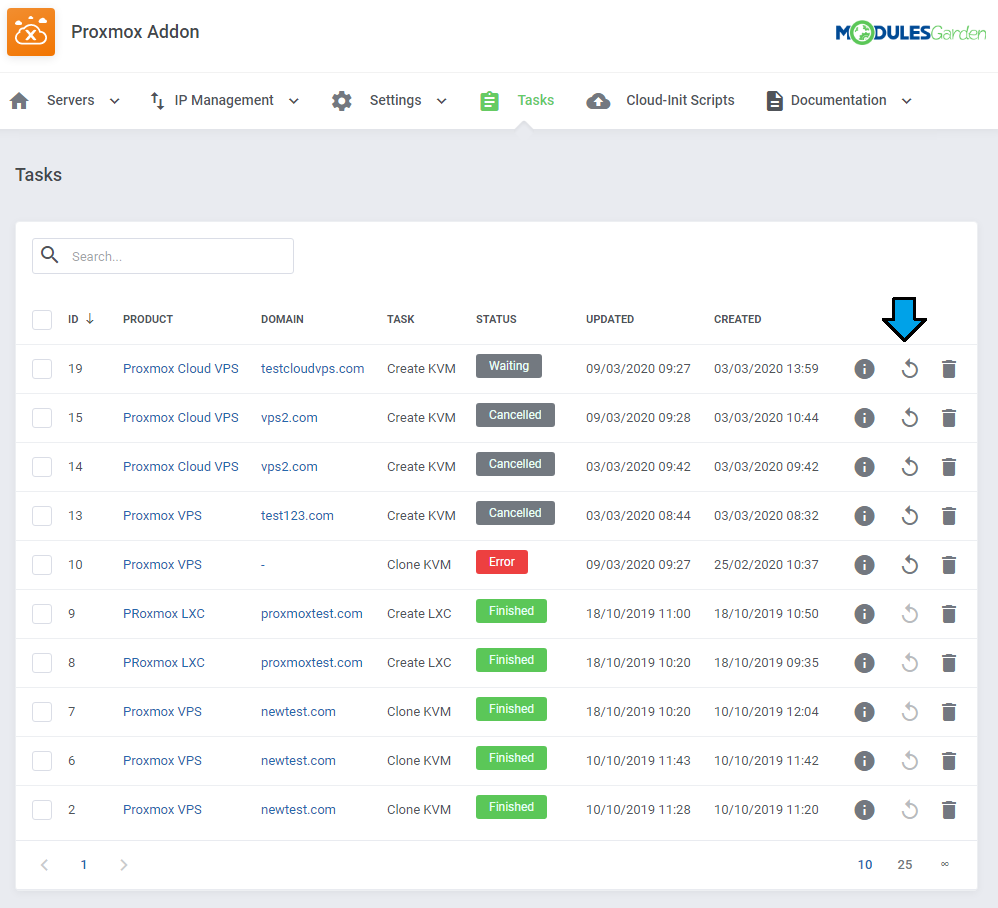
Task: Show info for task ID 14
Action: 864,467
